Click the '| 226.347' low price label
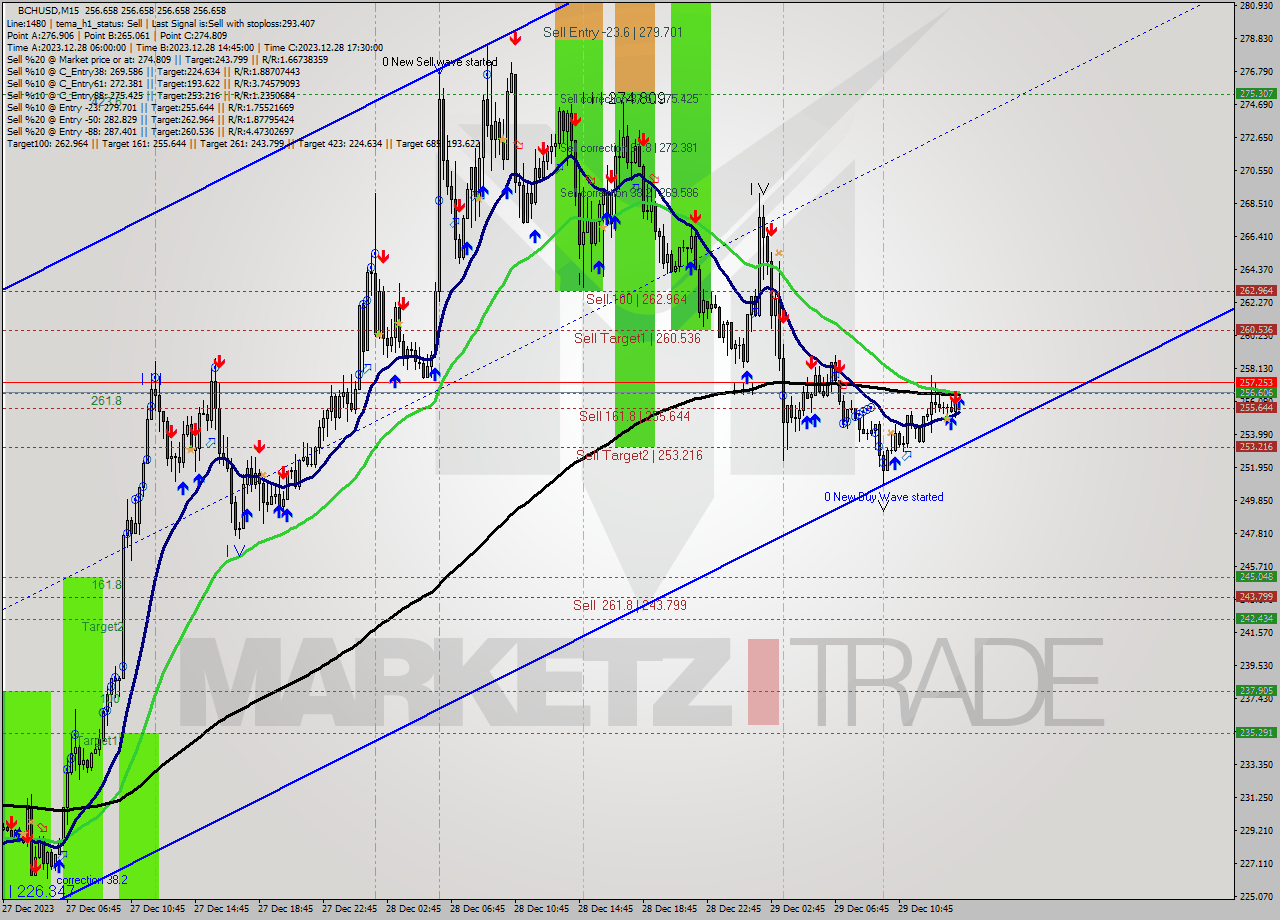This screenshot has height=920, width=1280. click(x=41, y=890)
